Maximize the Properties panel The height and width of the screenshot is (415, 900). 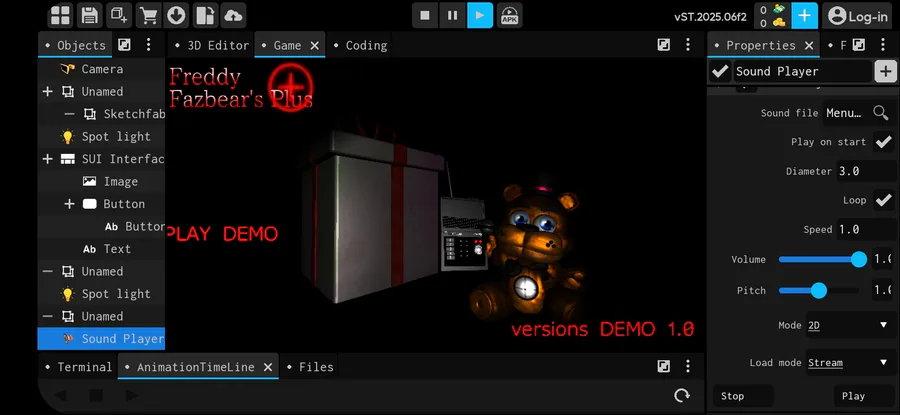point(859,45)
